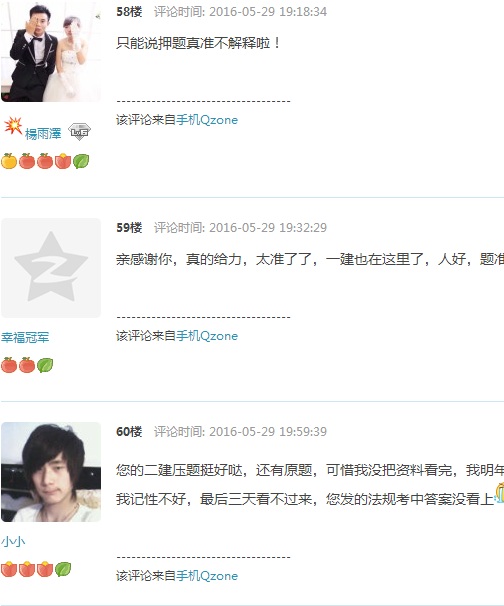The width and height of the screenshot is (504, 606).
Task: Open the 手机Qzone link in 58楼 comment
Action: (x=207, y=120)
